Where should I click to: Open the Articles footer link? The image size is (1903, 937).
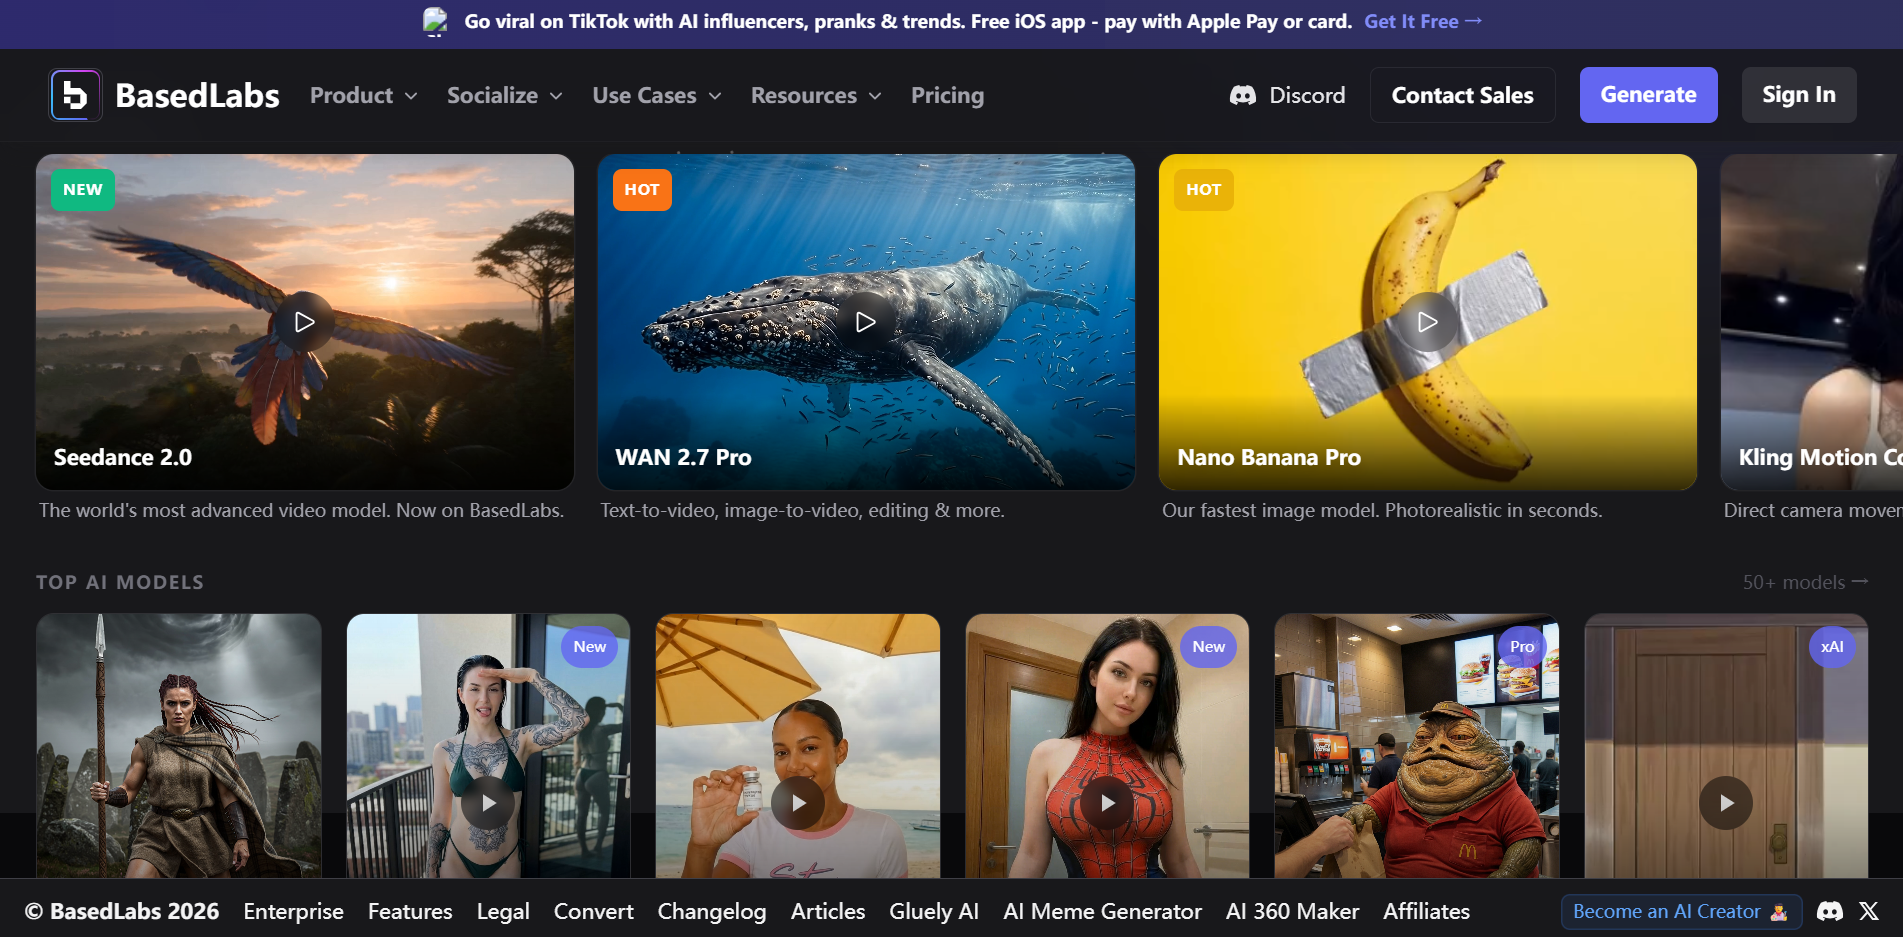(x=828, y=911)
